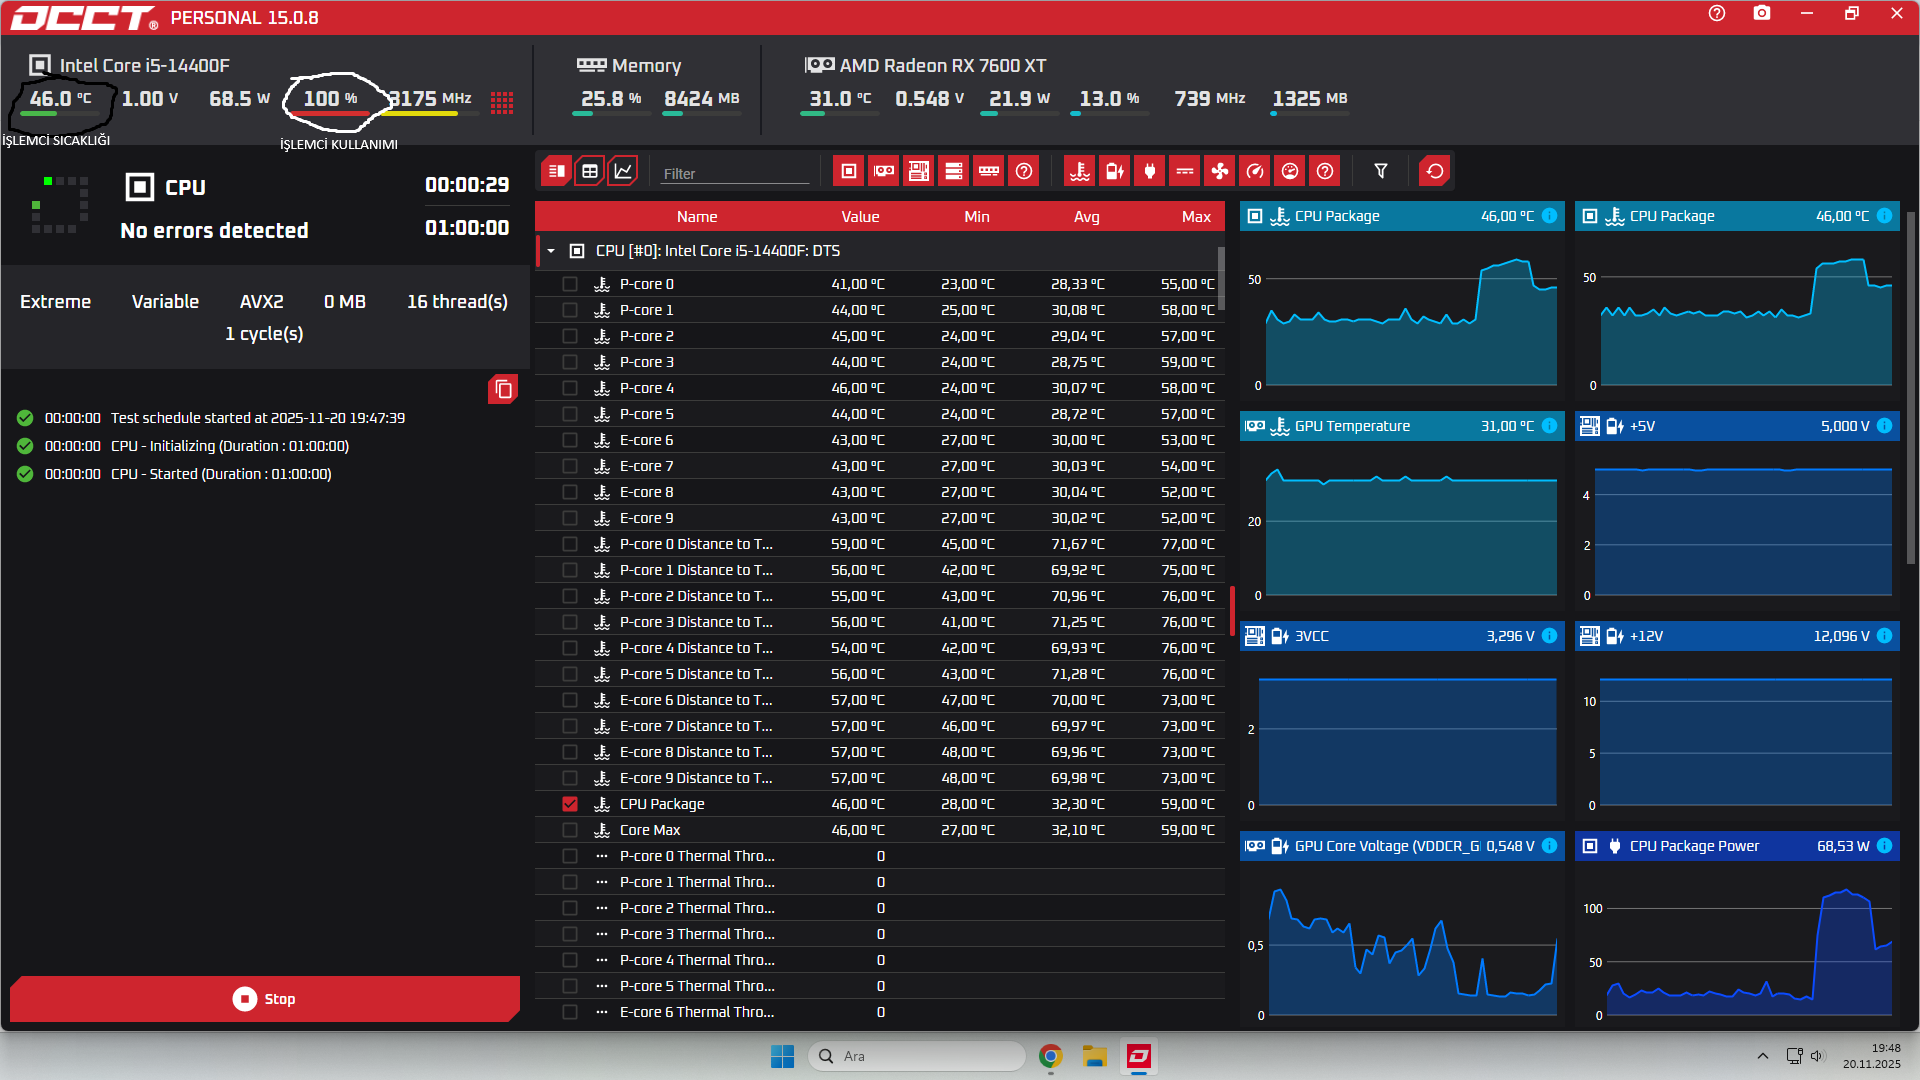Toggle the power plug sensors filter

click(1150, 171)
